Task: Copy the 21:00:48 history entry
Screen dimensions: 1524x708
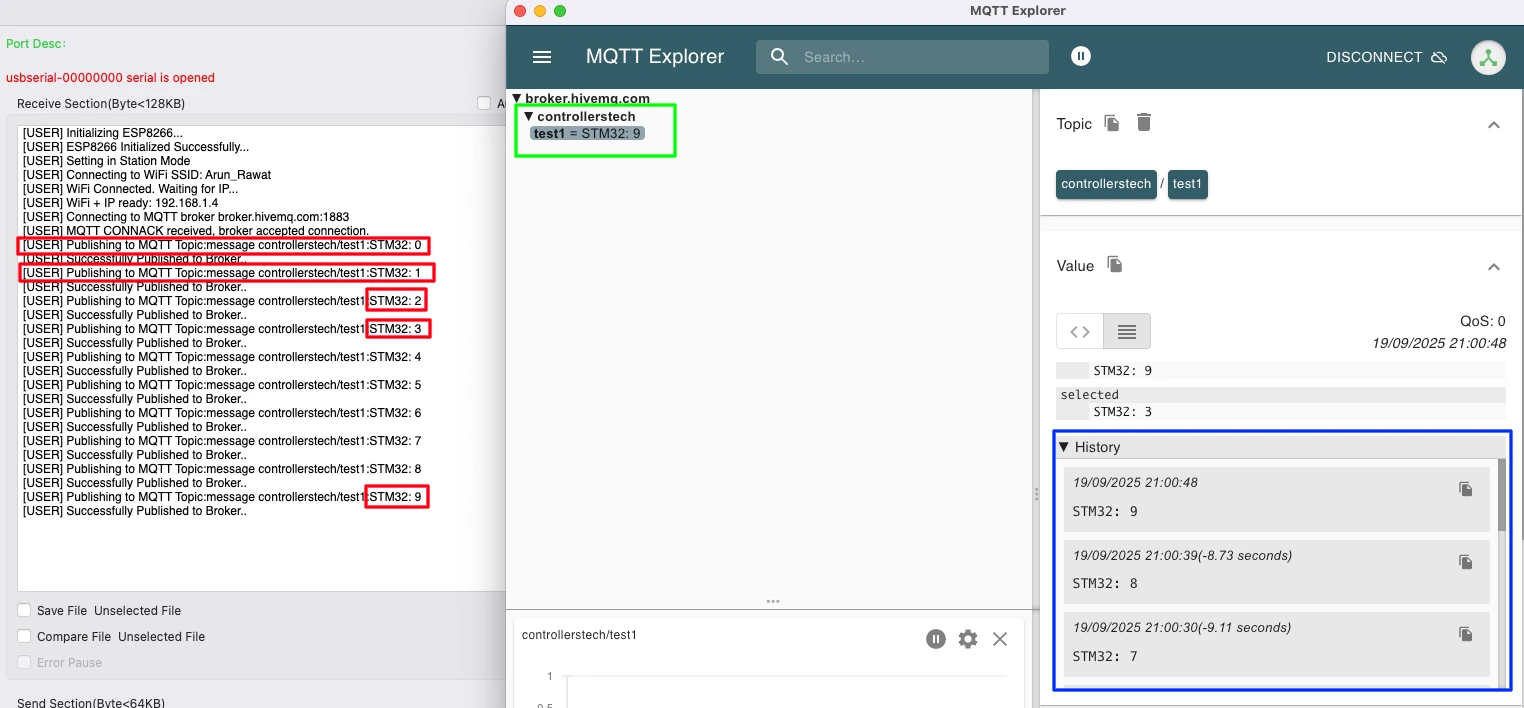Action: tap(1466, 489)
